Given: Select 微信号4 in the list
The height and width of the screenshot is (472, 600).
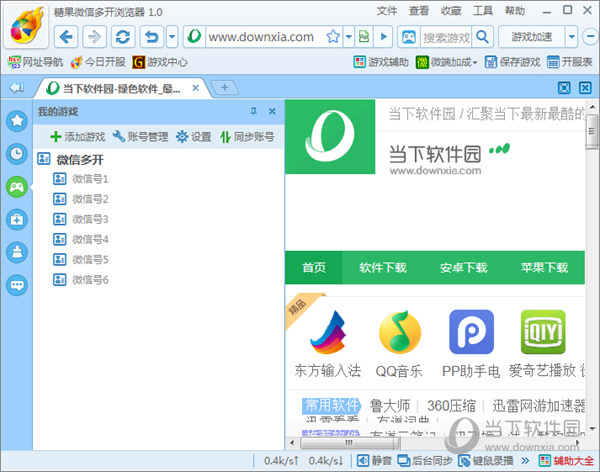Looking at the screenshot, I should tap(80, 239).
